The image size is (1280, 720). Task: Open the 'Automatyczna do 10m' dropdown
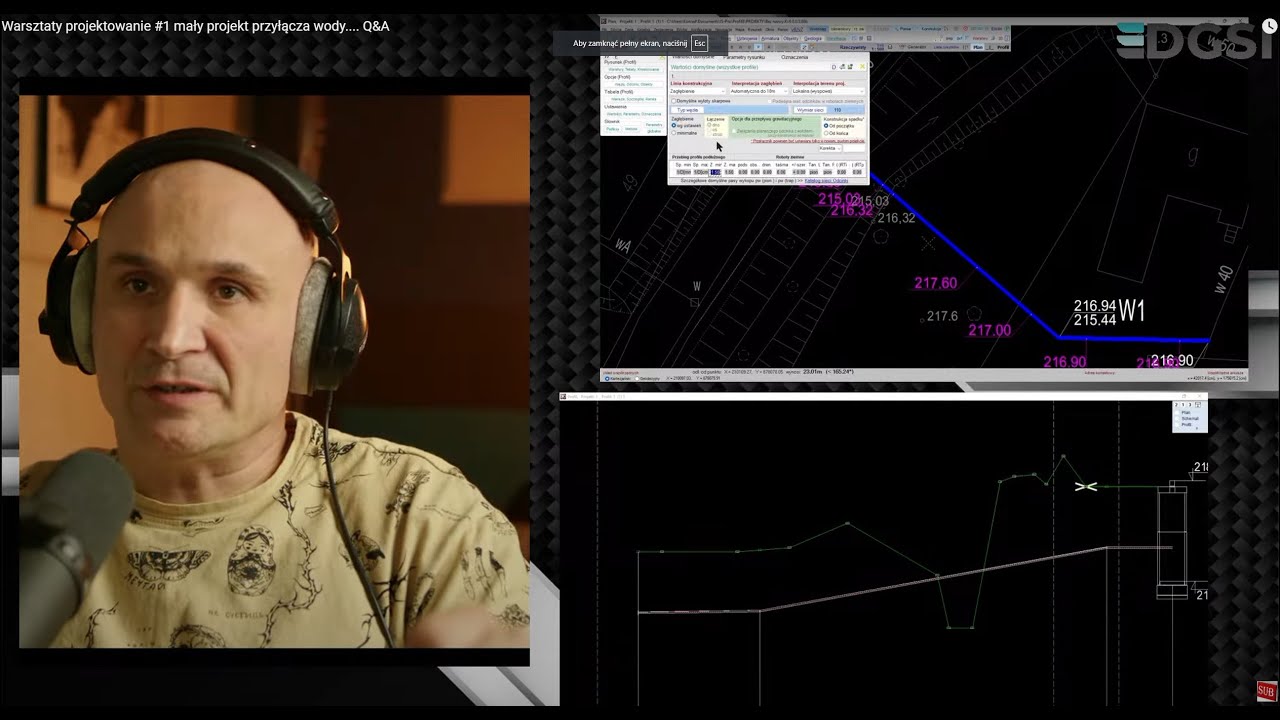759,91
